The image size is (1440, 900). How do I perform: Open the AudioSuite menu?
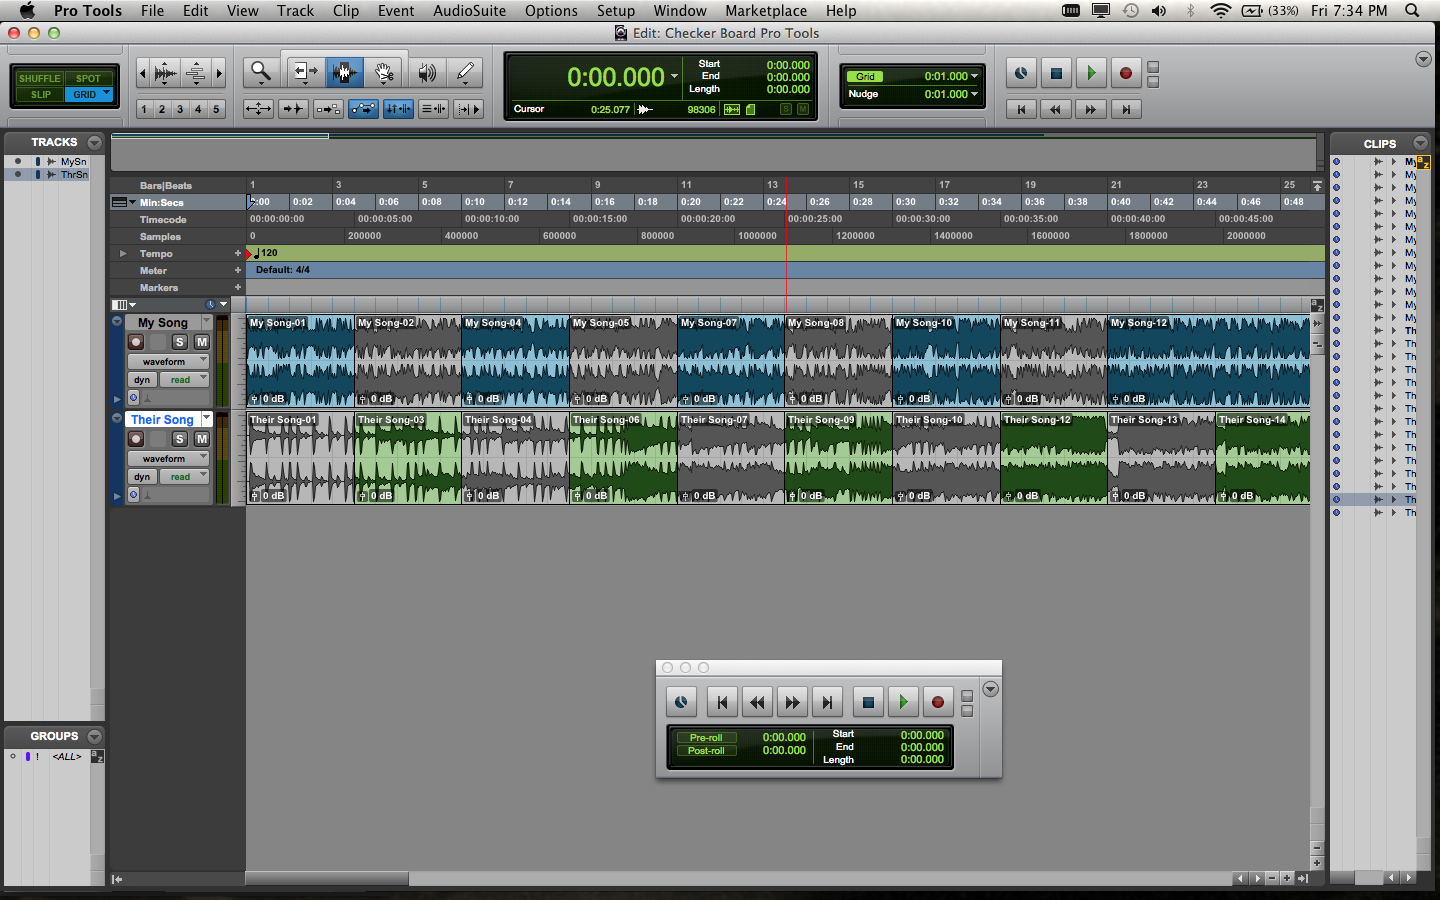coord(469,10)
